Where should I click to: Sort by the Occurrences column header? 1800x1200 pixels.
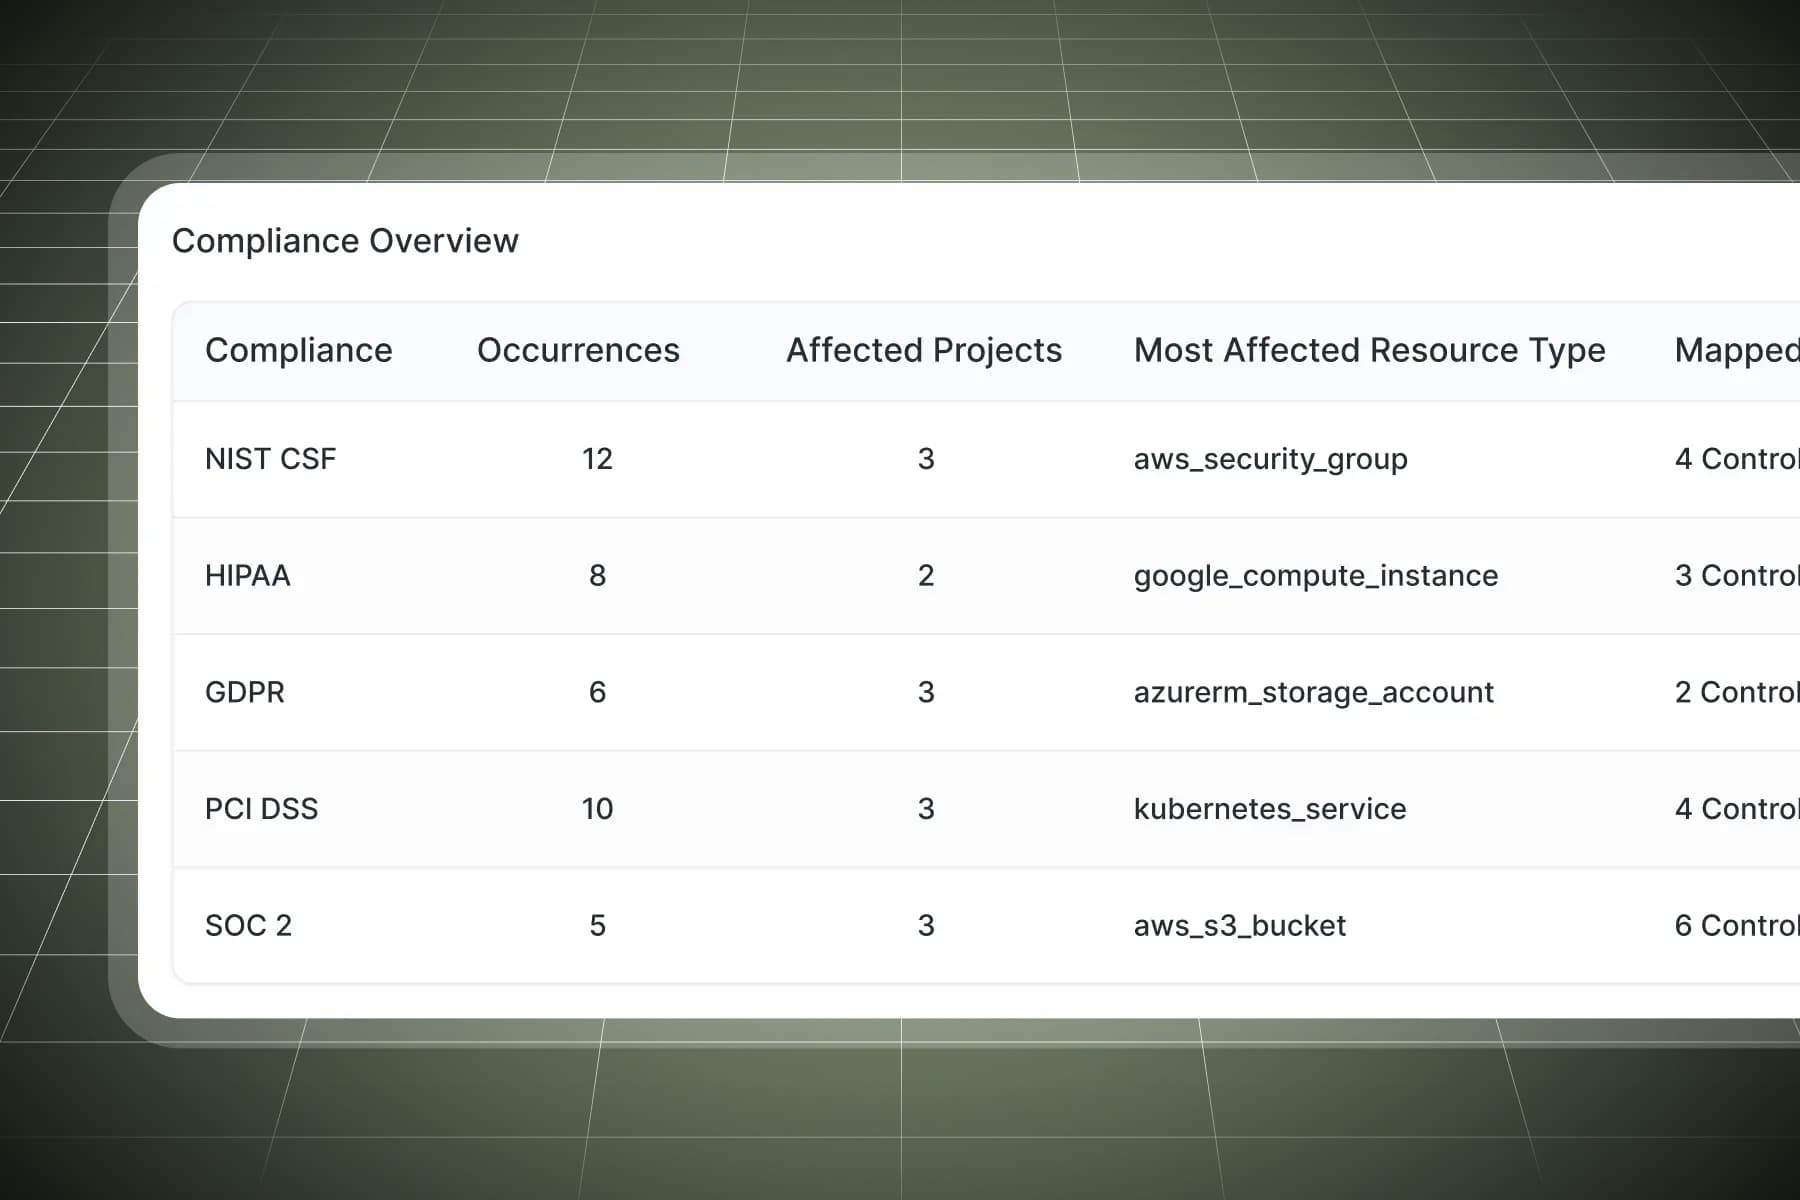click(x=578, y=350)
